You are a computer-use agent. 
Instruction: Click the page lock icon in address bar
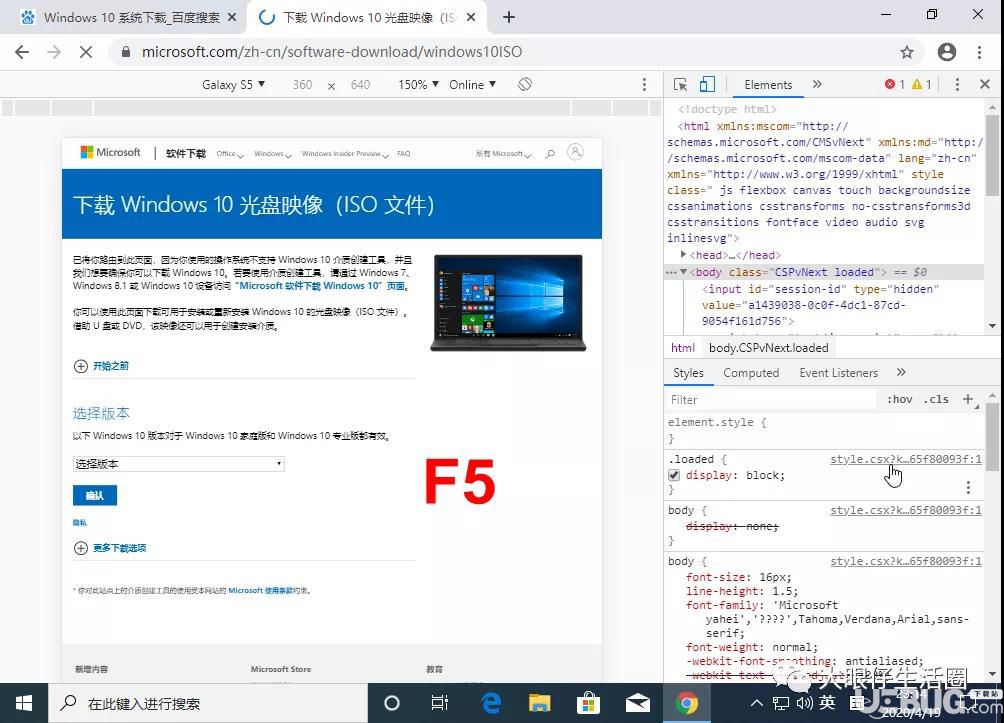126,52
